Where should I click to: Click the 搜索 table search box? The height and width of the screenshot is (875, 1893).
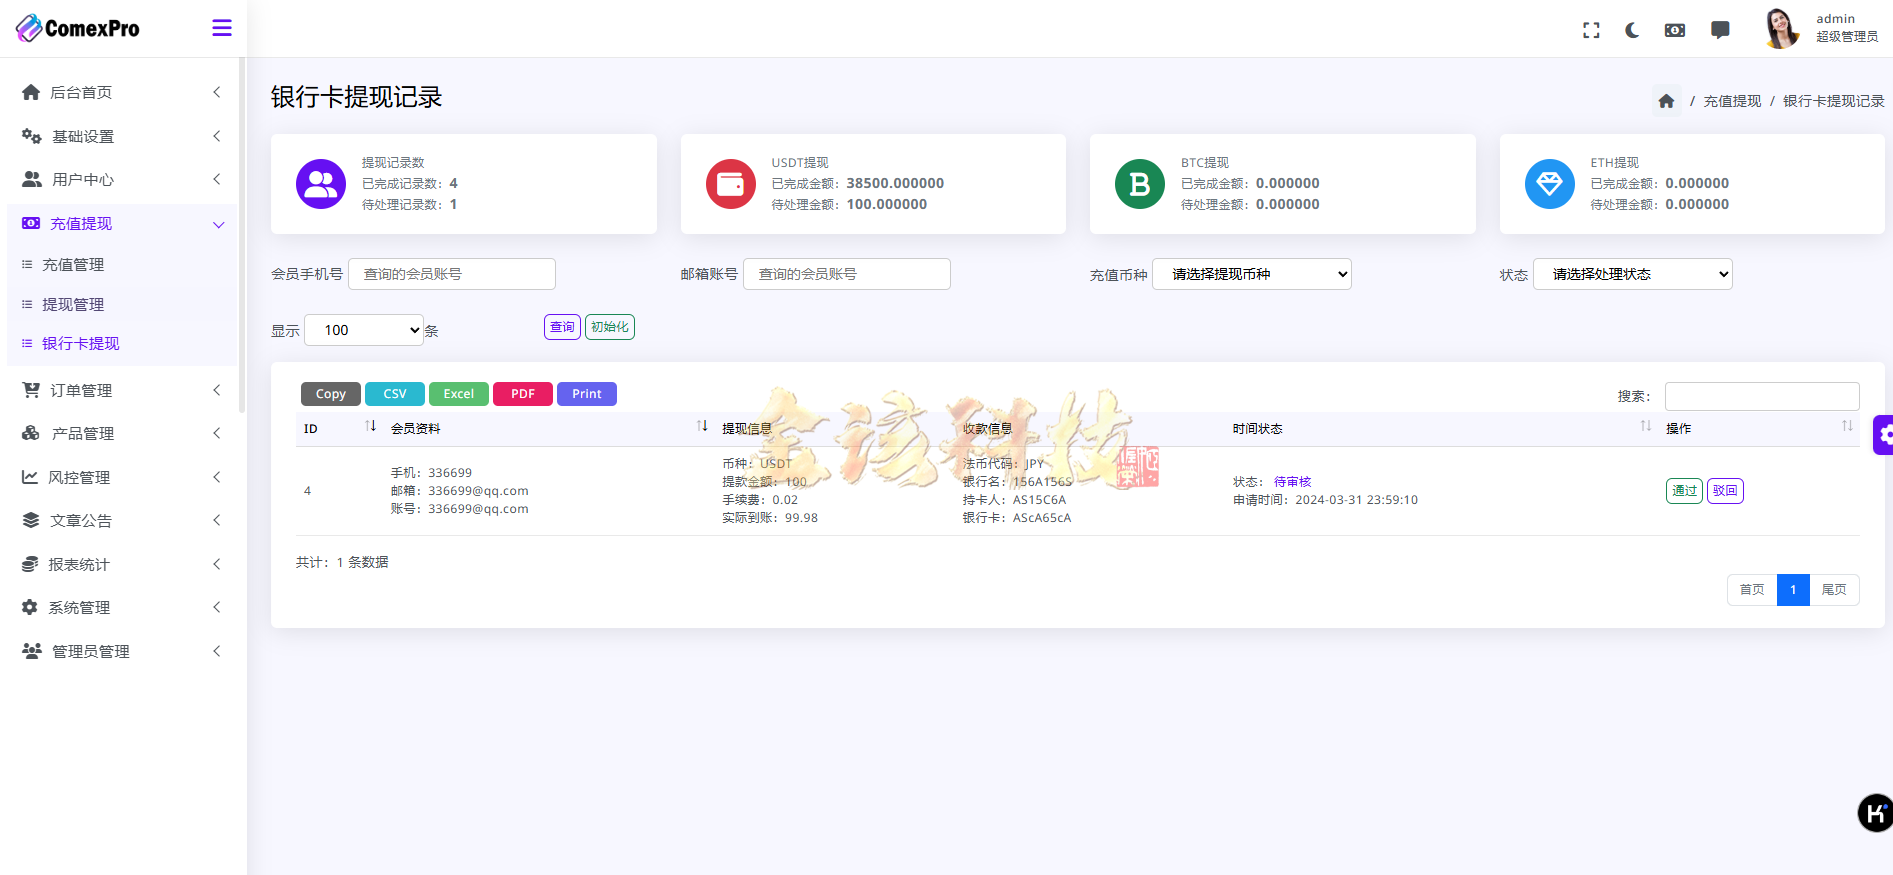point(1762,396)
